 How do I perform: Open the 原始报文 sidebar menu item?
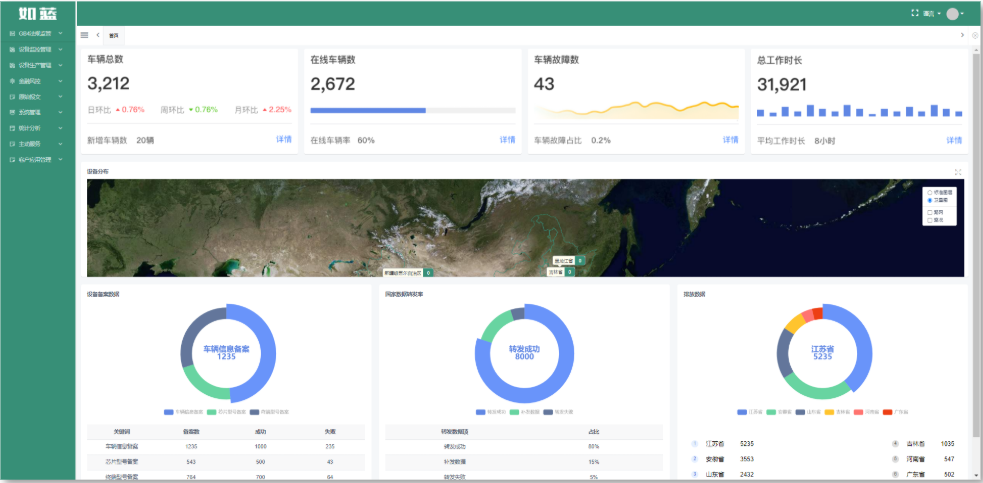(x=35, y=96)
